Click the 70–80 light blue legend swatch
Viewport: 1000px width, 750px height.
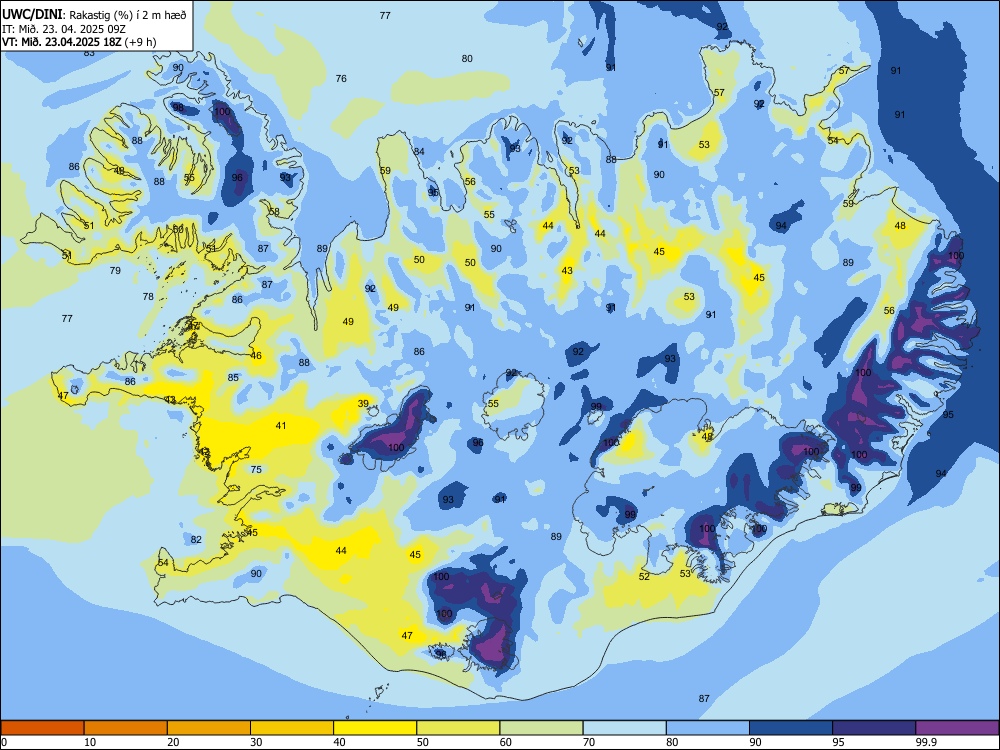pyautogui.click(x=624, y=728)
